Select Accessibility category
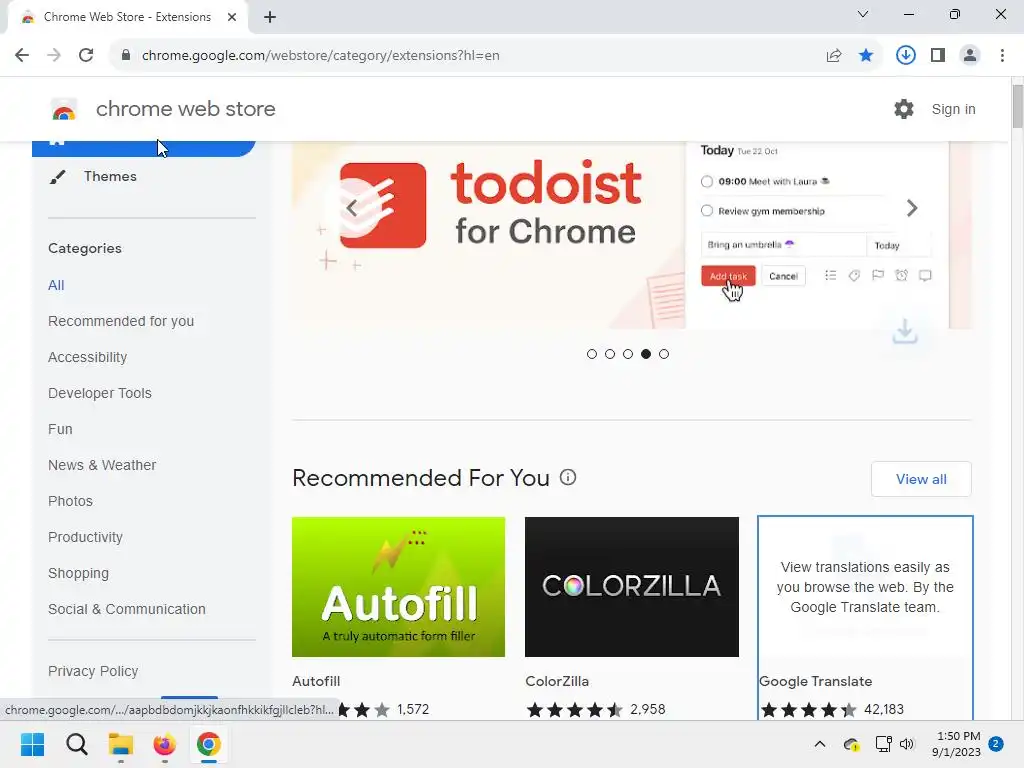This screenshot has width=1024, height=768. point(88,357)
